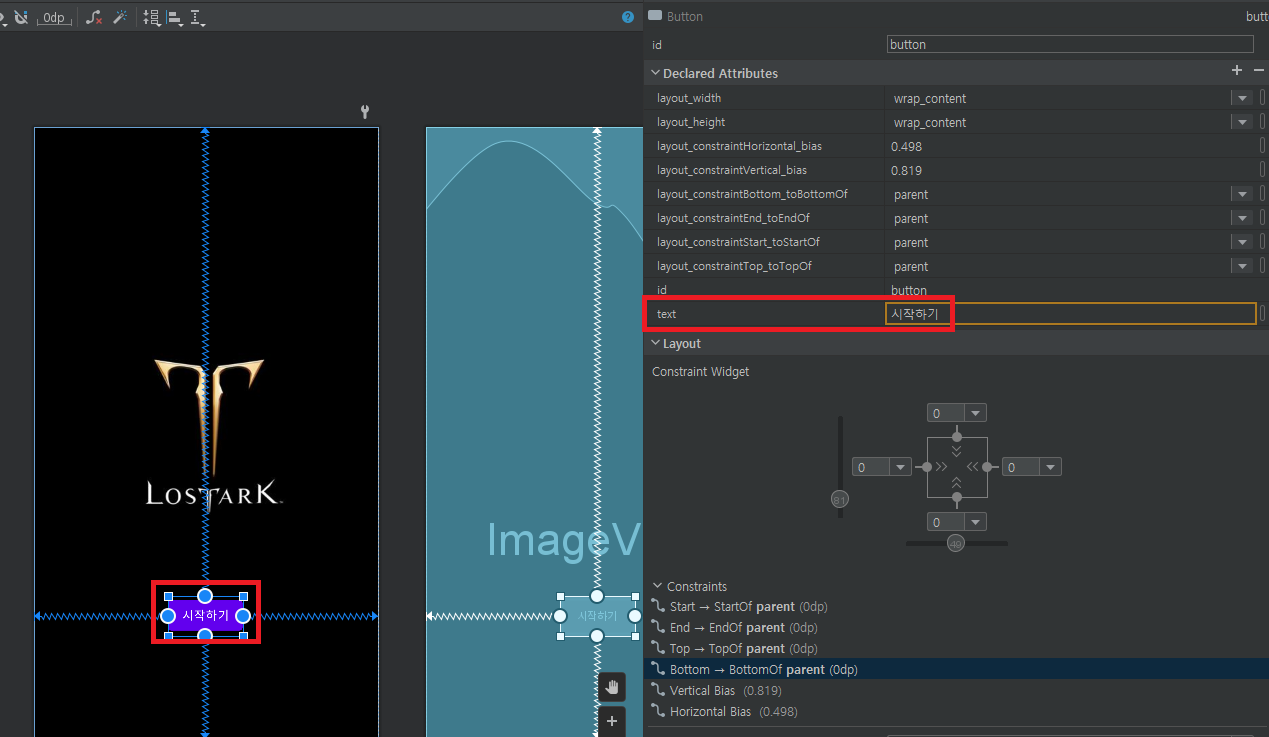Image resolution: width=1269 pixels, height=737 pixels.
Task: Click the top anchor dot in Constraint Widget
Action: [957, 436]
